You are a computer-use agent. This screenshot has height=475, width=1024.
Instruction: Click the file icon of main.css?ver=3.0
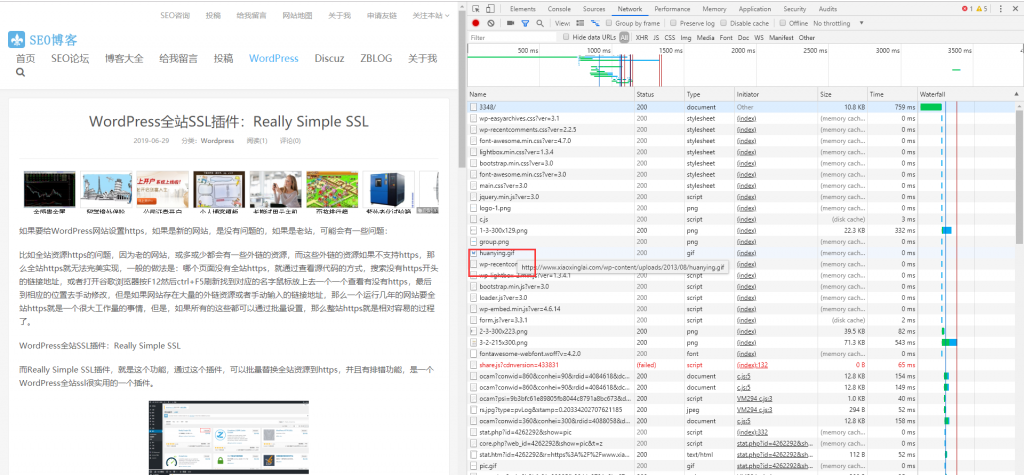[474, 186]
